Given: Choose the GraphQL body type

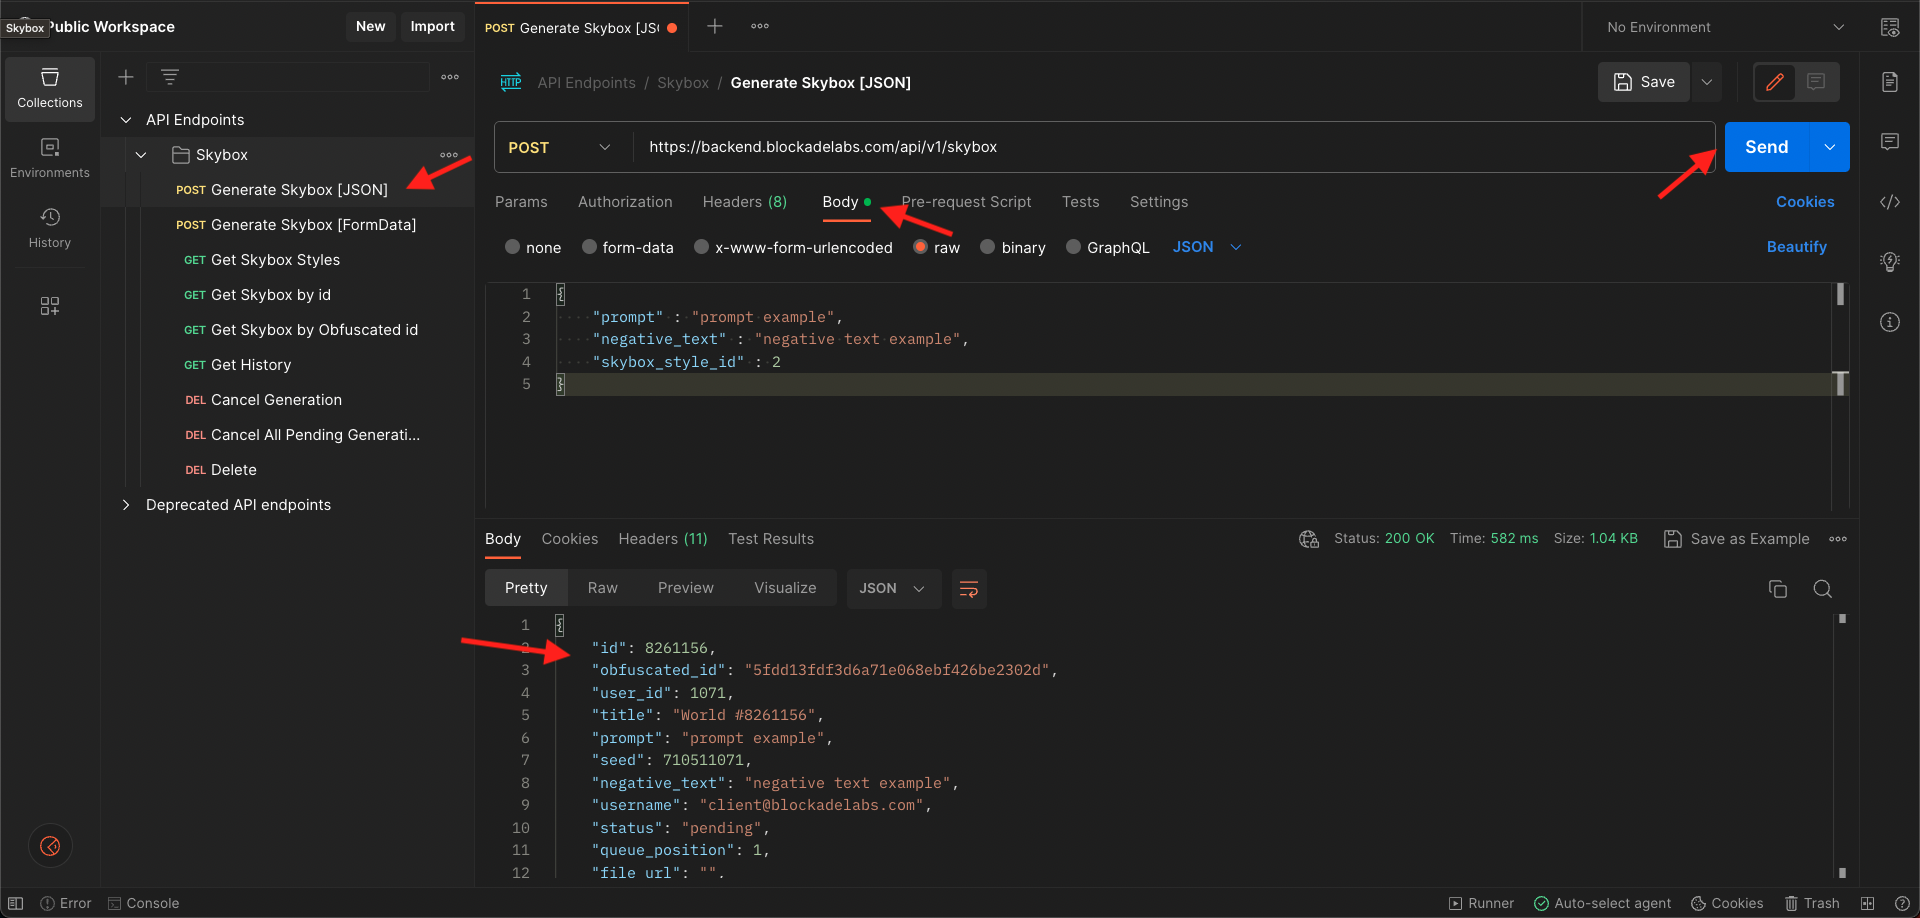Looking at the screenshot, I should point(1107,247).
